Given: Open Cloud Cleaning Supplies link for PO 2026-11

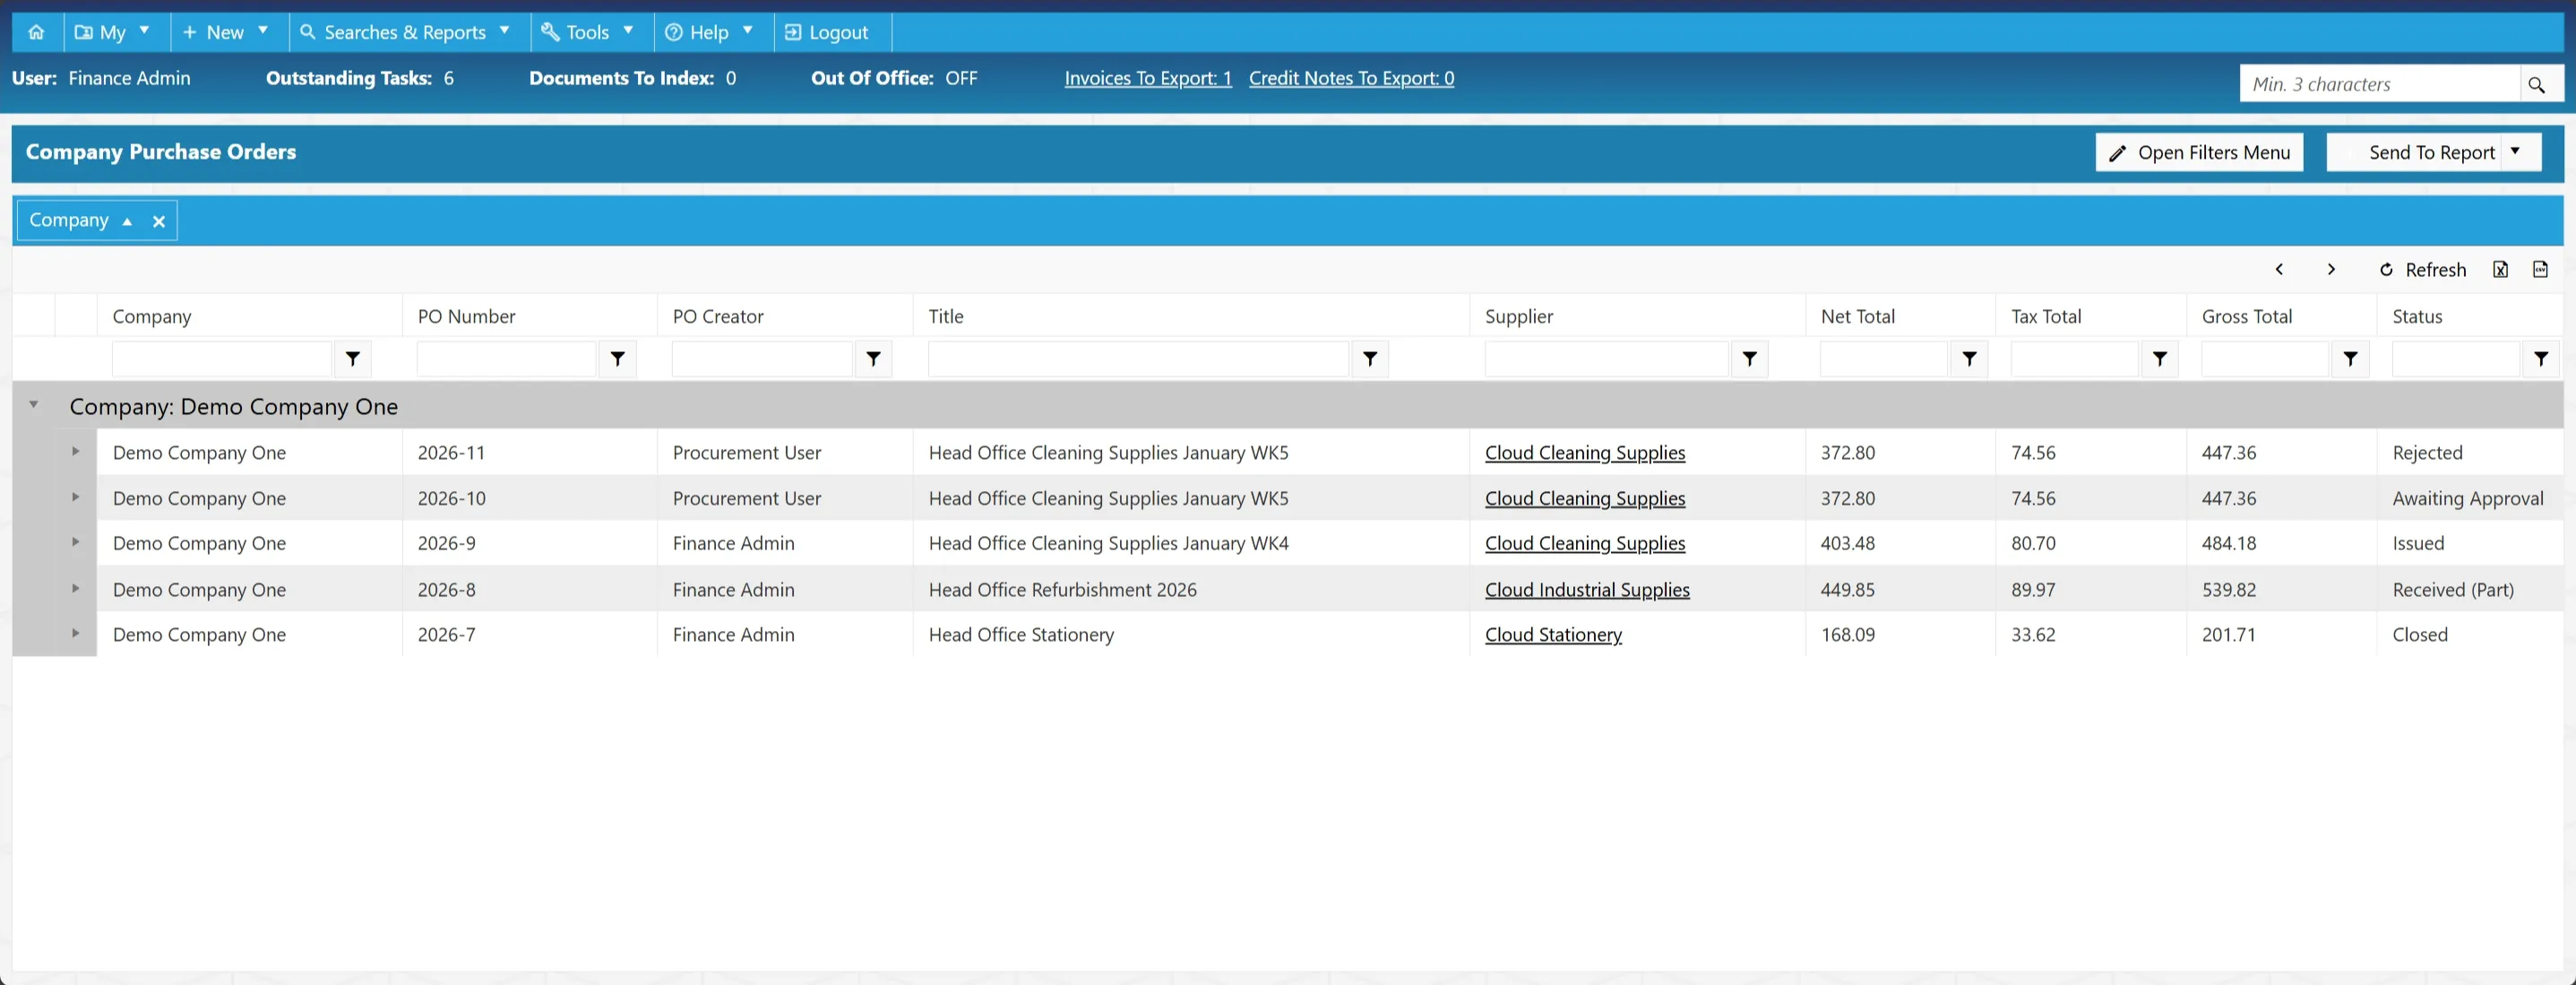Looking at the screenshot, I should click(1584, 453).
